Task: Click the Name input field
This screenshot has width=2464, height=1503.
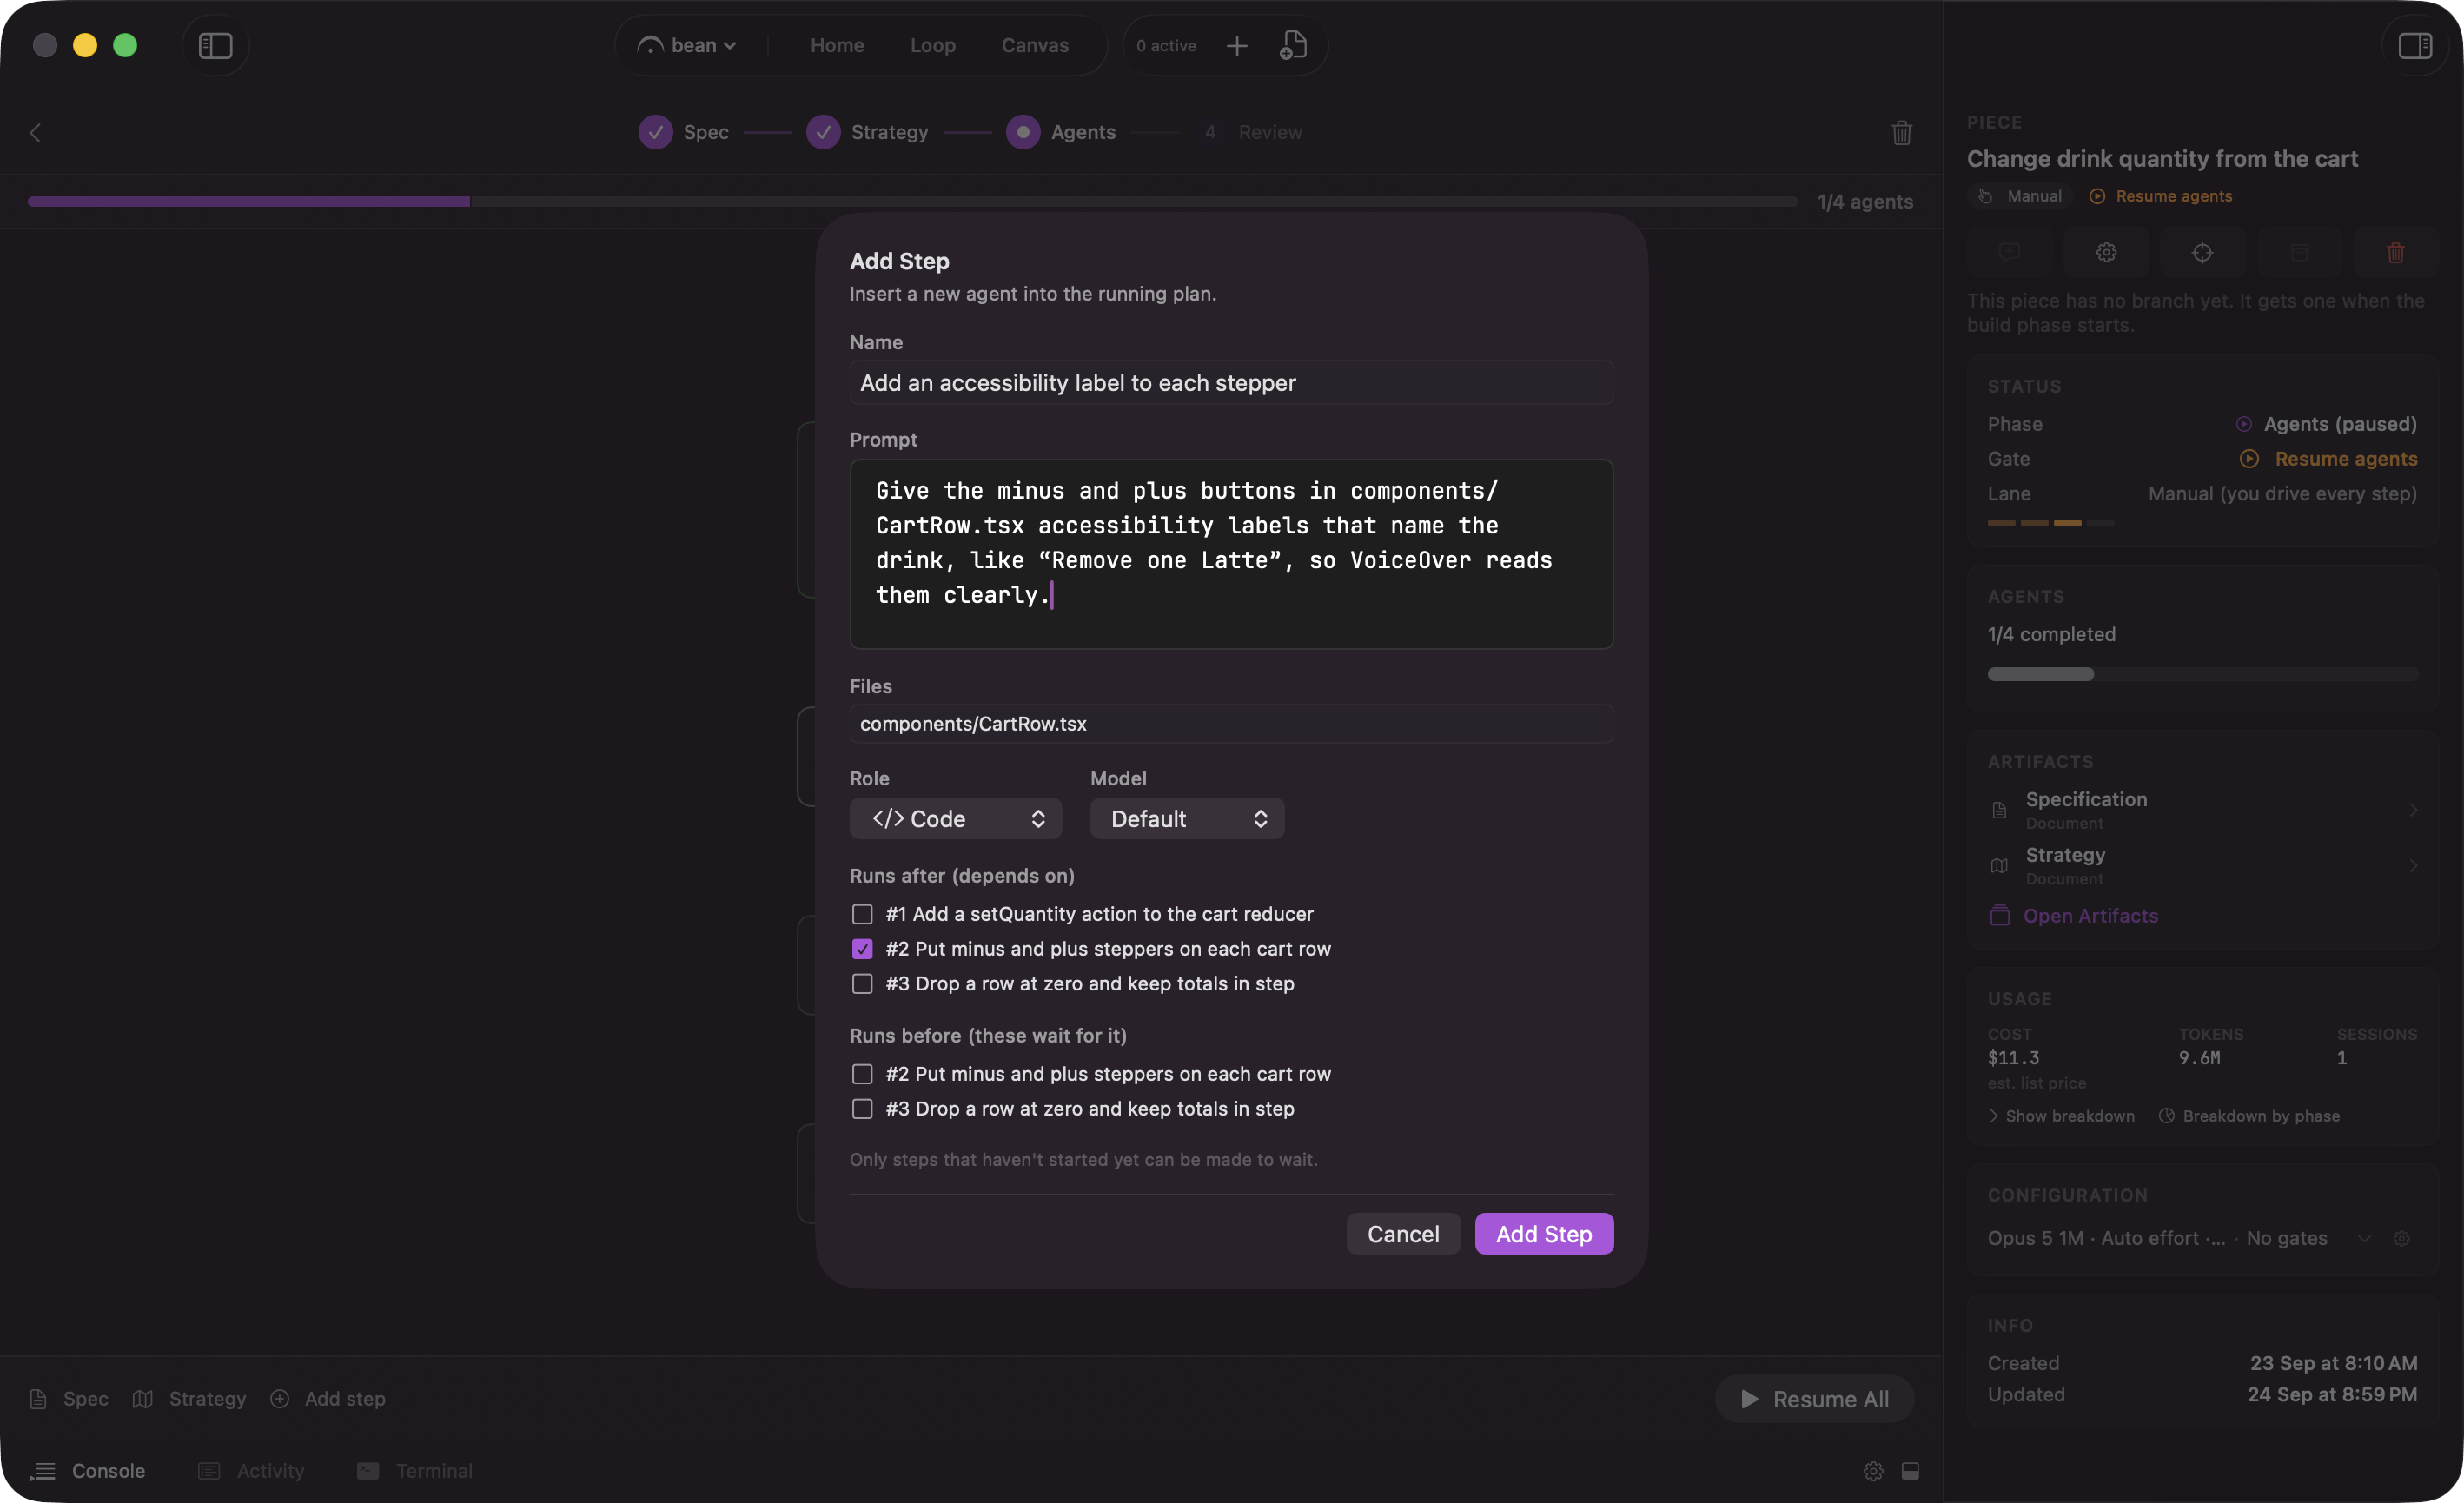Action: [x=1231, y=382]
